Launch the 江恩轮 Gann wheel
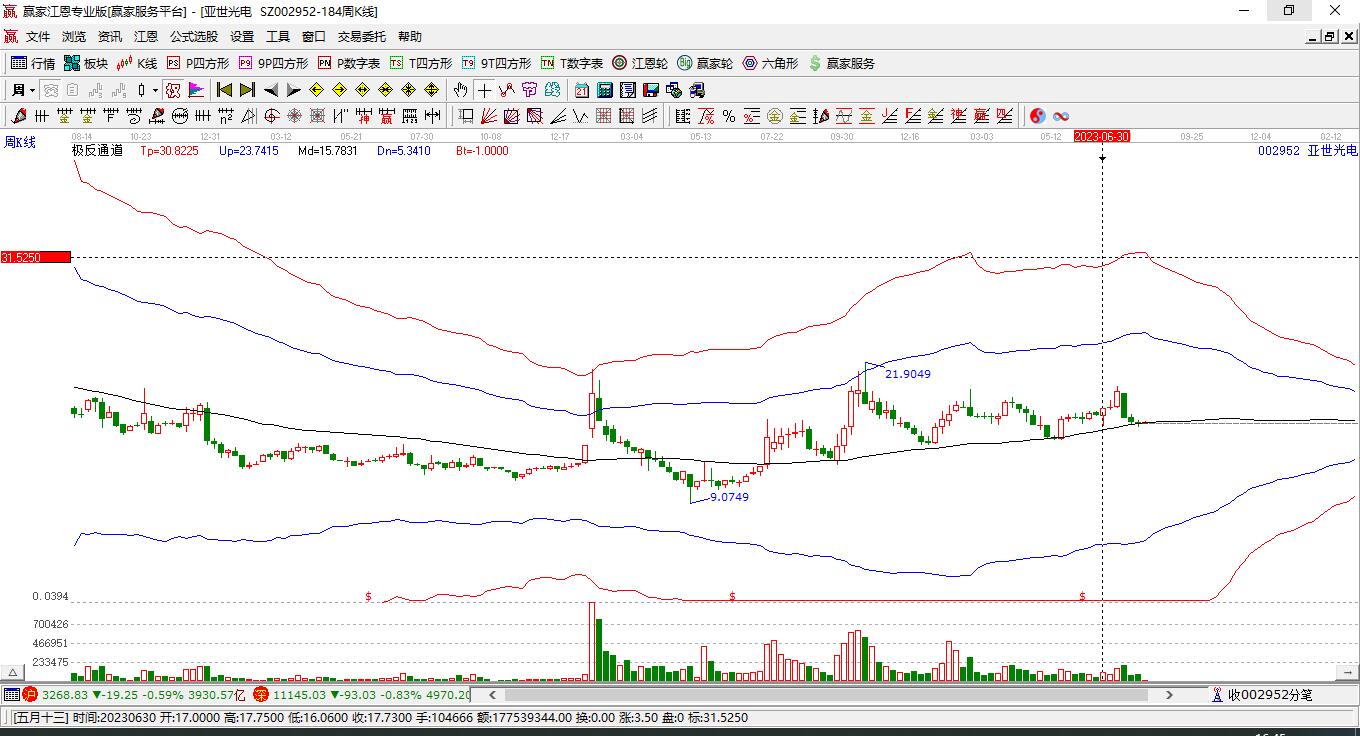Image resolution: width=1360 pixels, height=736 pixels. [x=640, y=63]
